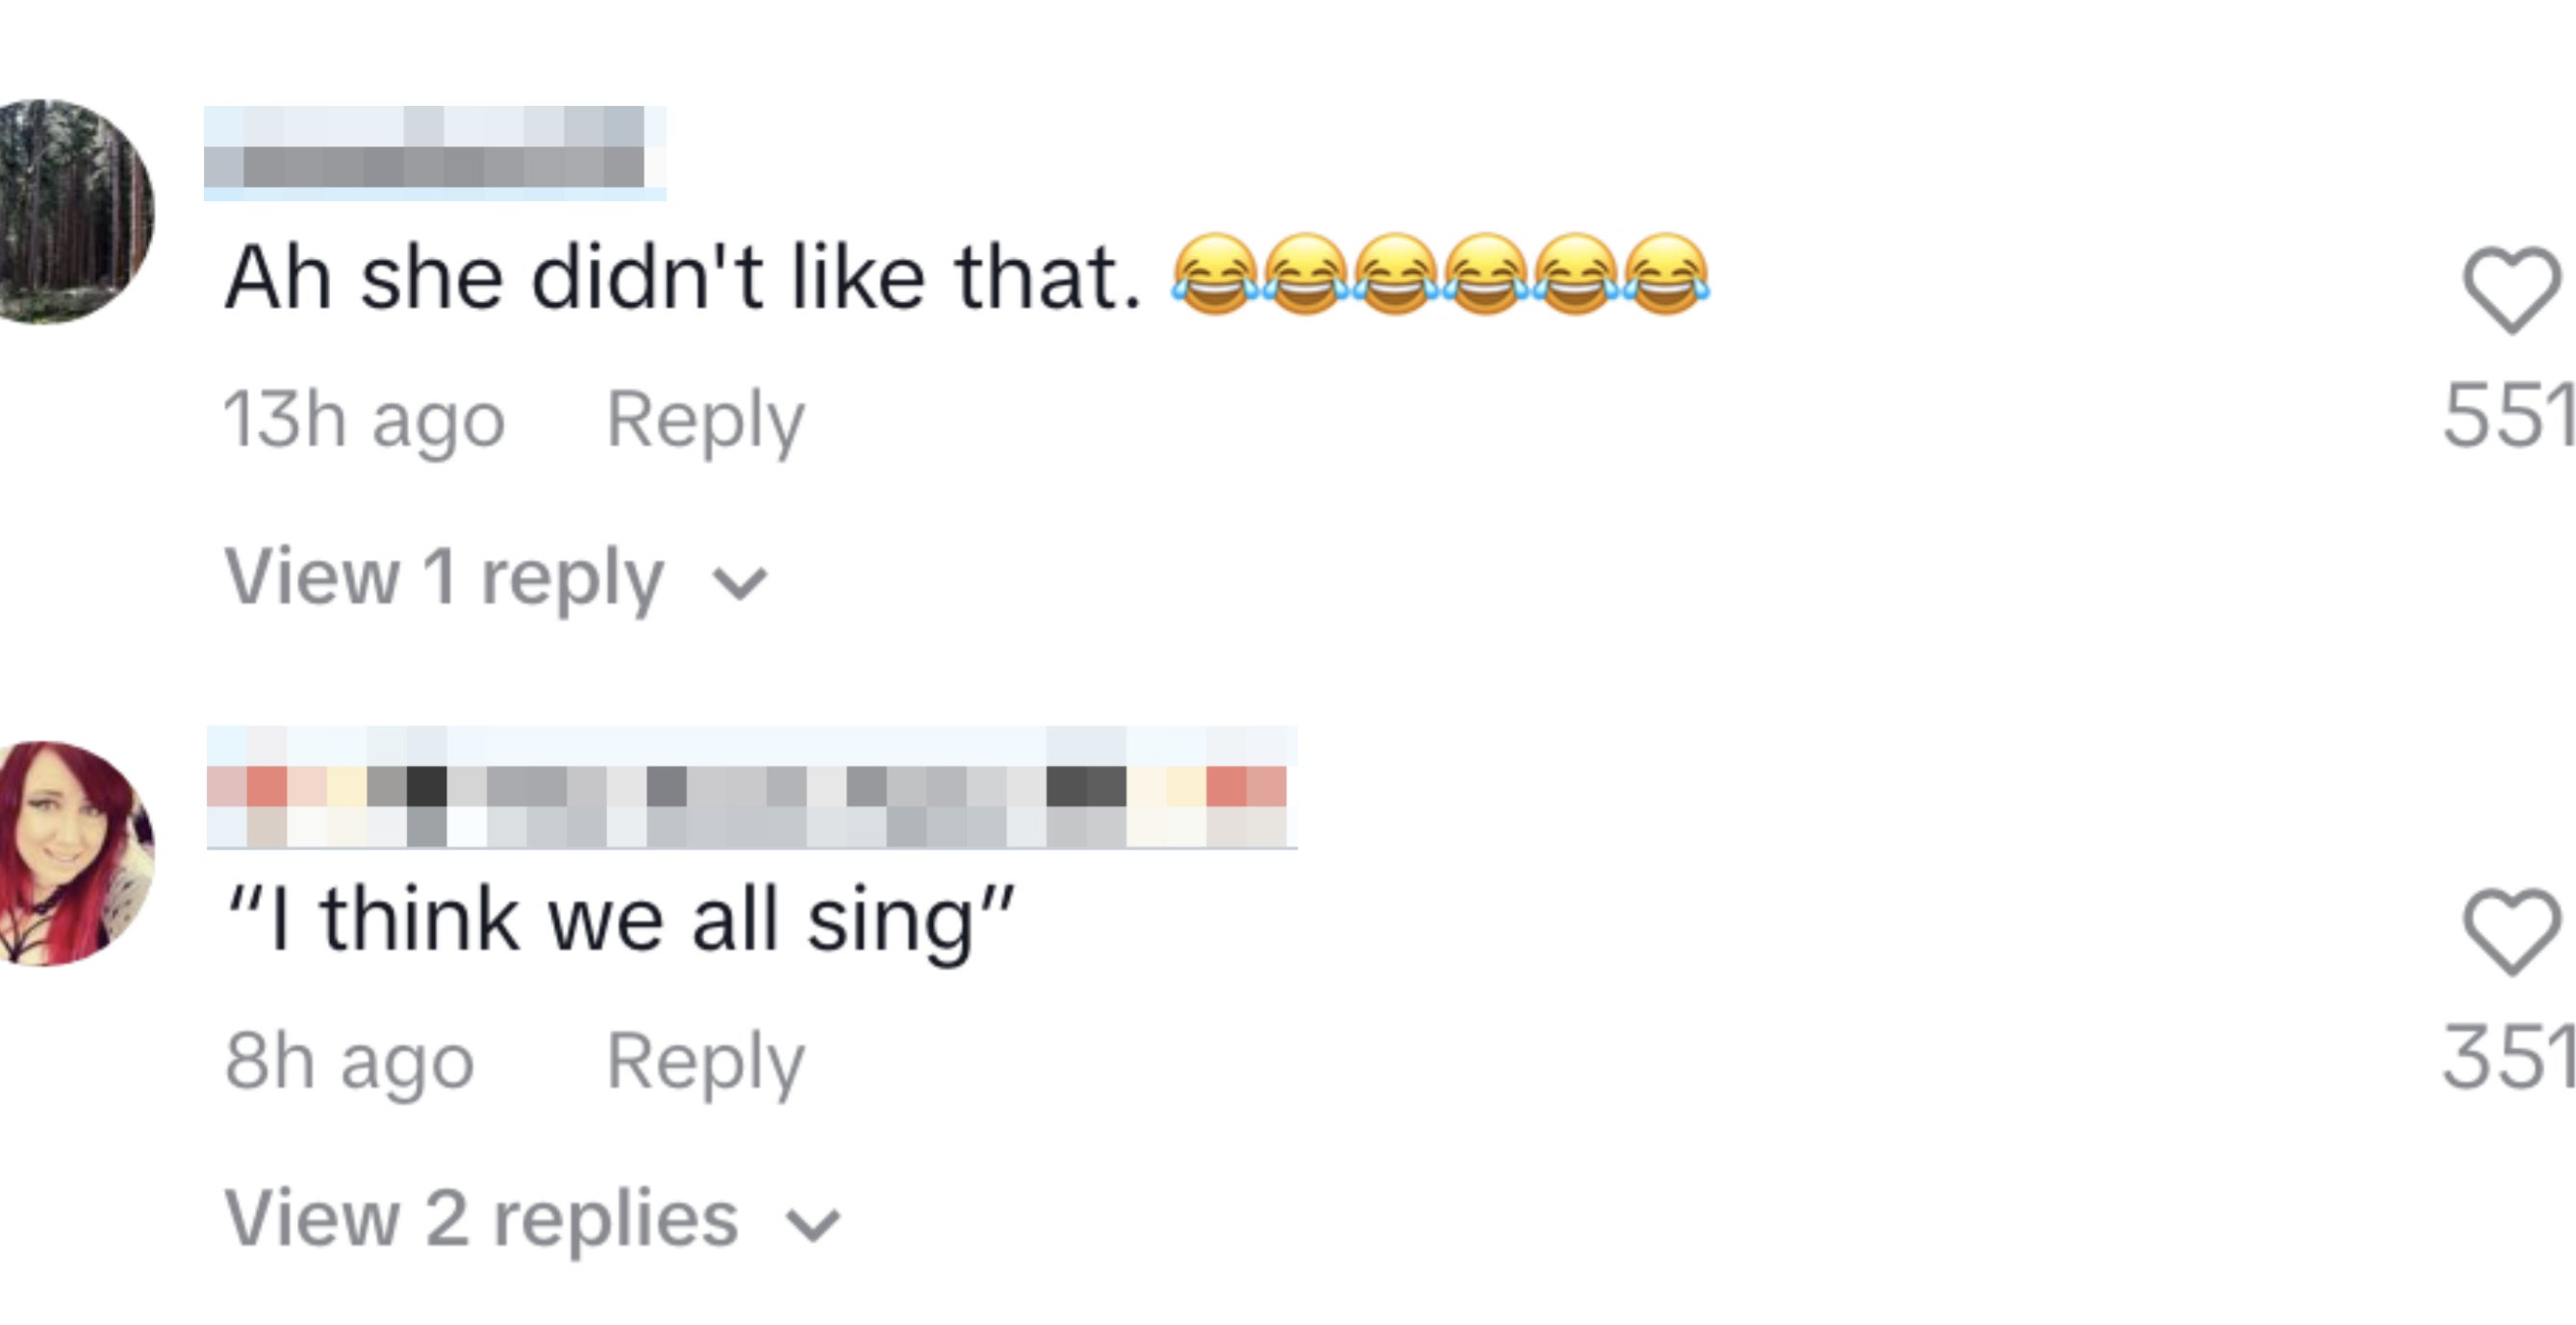Click the blurred username above "I think we all sing"
The width and height of the screenshot is (2576, 1325).
tap(750, 788)
